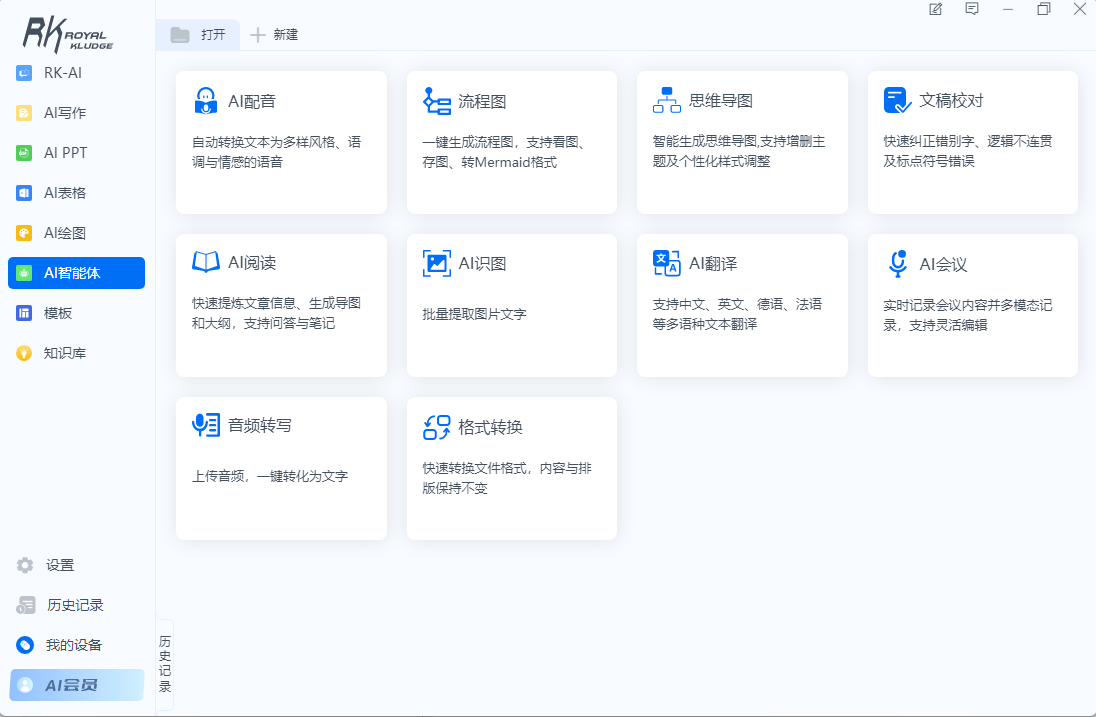Minimize the application window
The width and height of the screenshot is (1096, 717).
(1008, 9)
